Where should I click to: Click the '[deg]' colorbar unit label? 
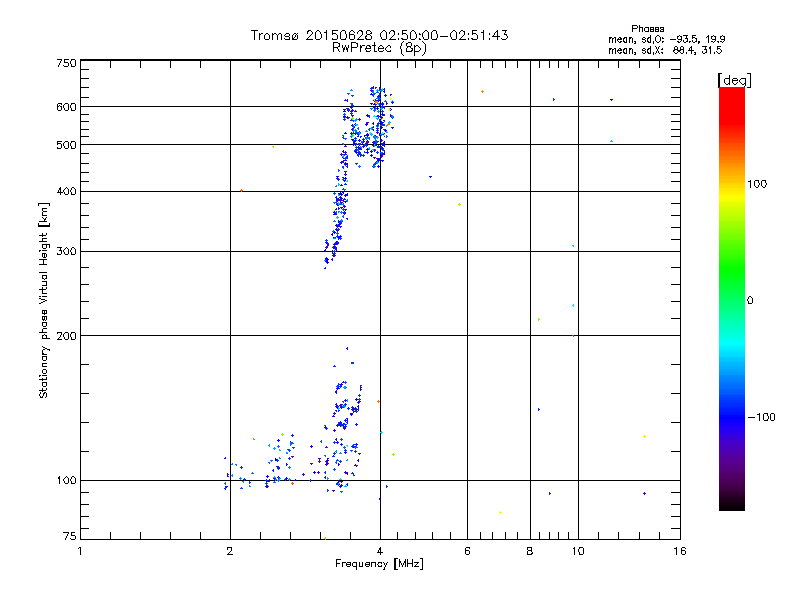pyautogui.click(x=734, y=80)
